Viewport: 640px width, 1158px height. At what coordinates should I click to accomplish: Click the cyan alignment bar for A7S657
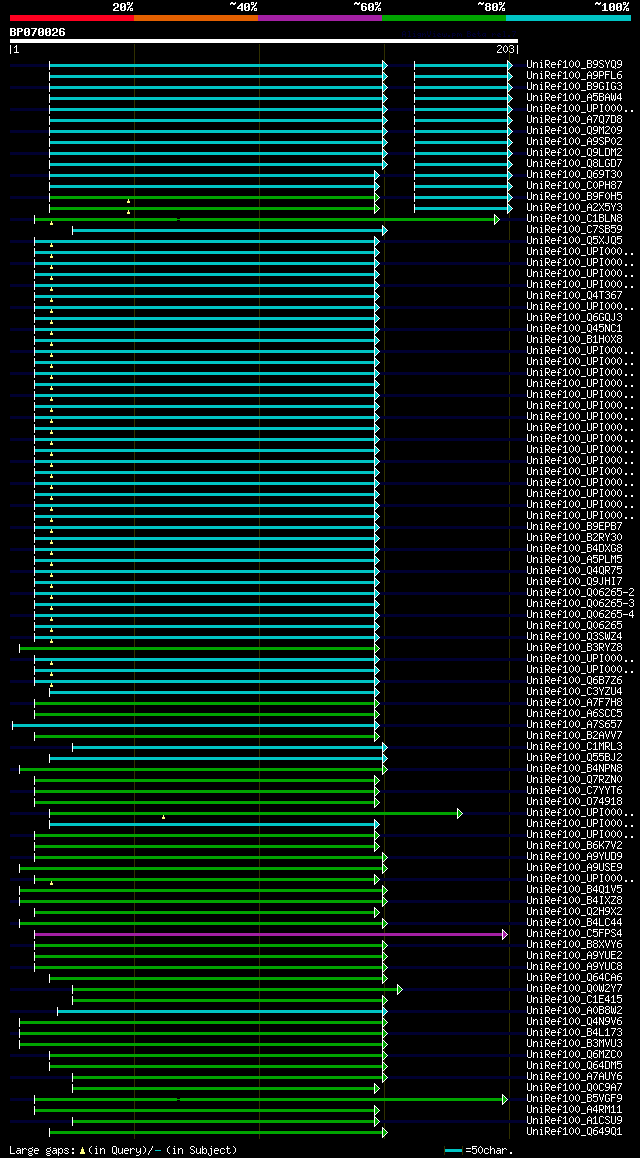click(196, 725)
